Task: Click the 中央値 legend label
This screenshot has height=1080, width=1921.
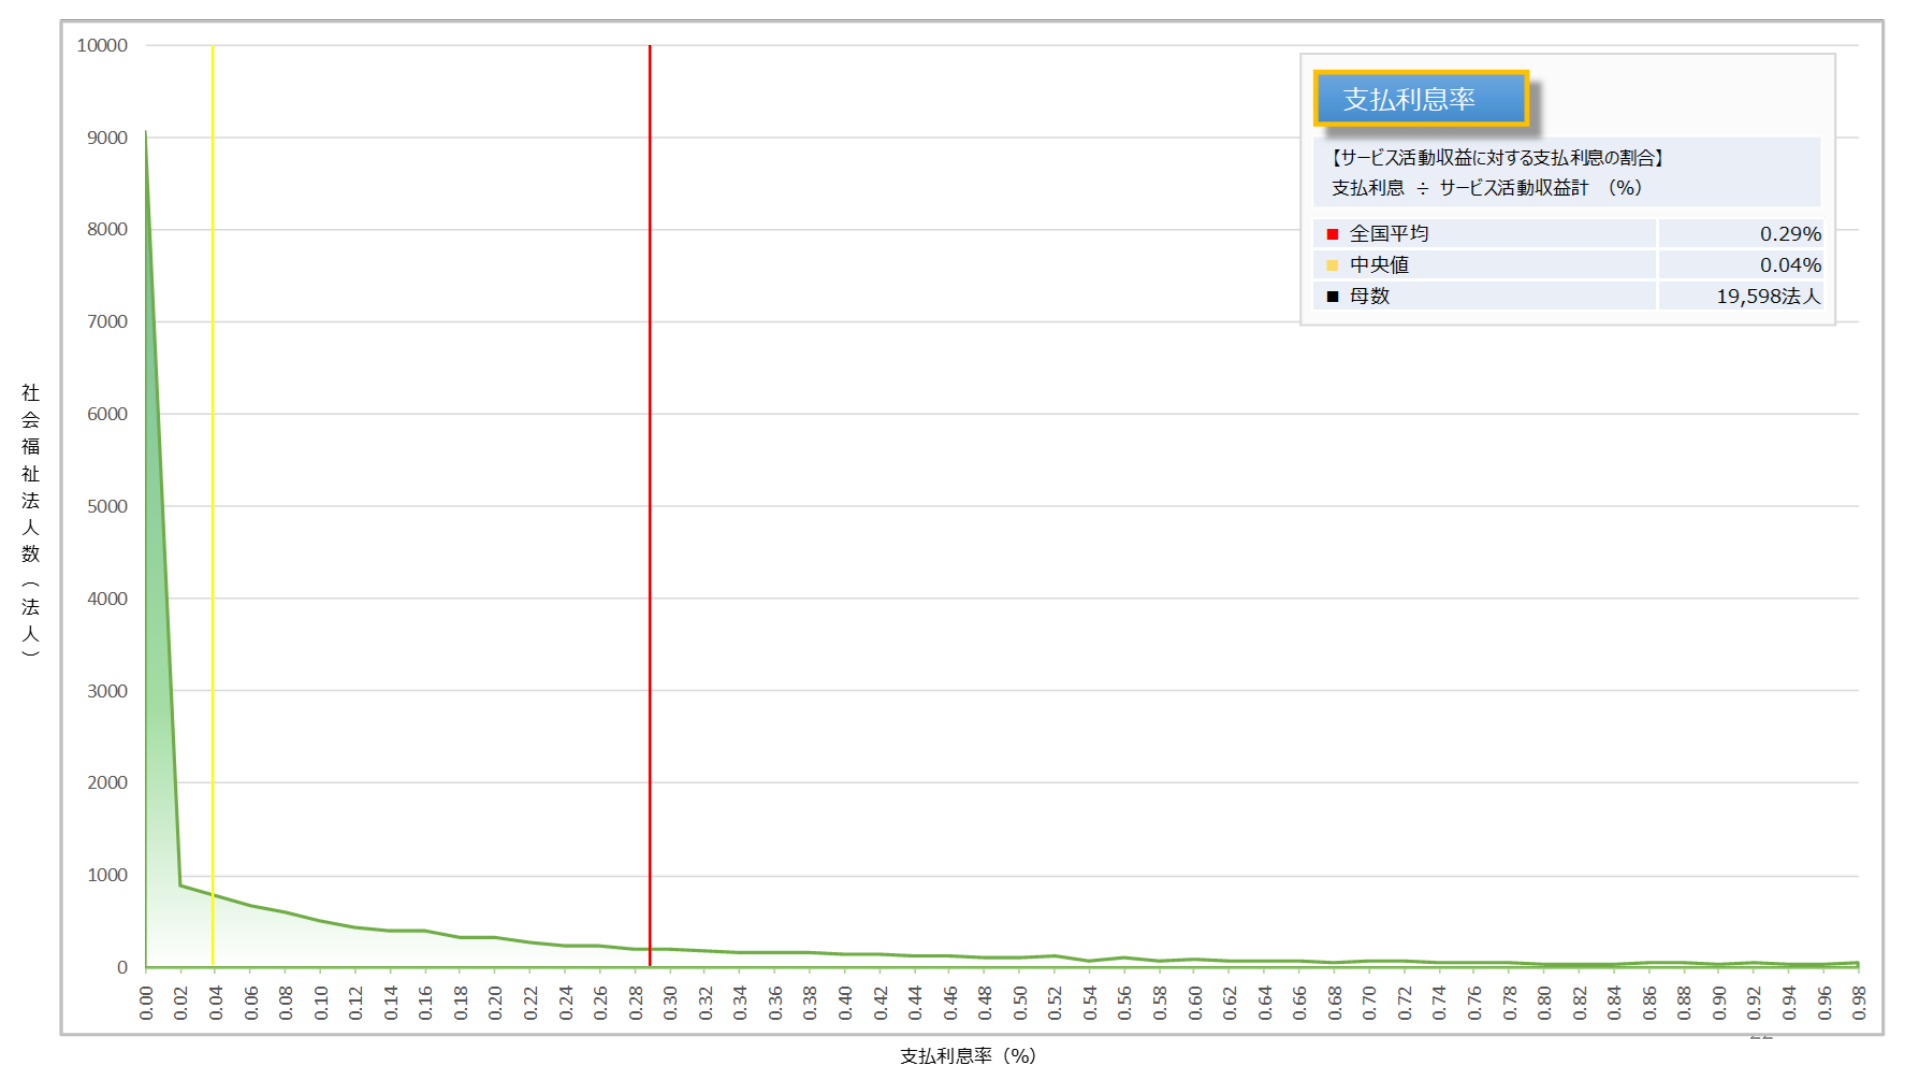Action: tap(1379, 265)
